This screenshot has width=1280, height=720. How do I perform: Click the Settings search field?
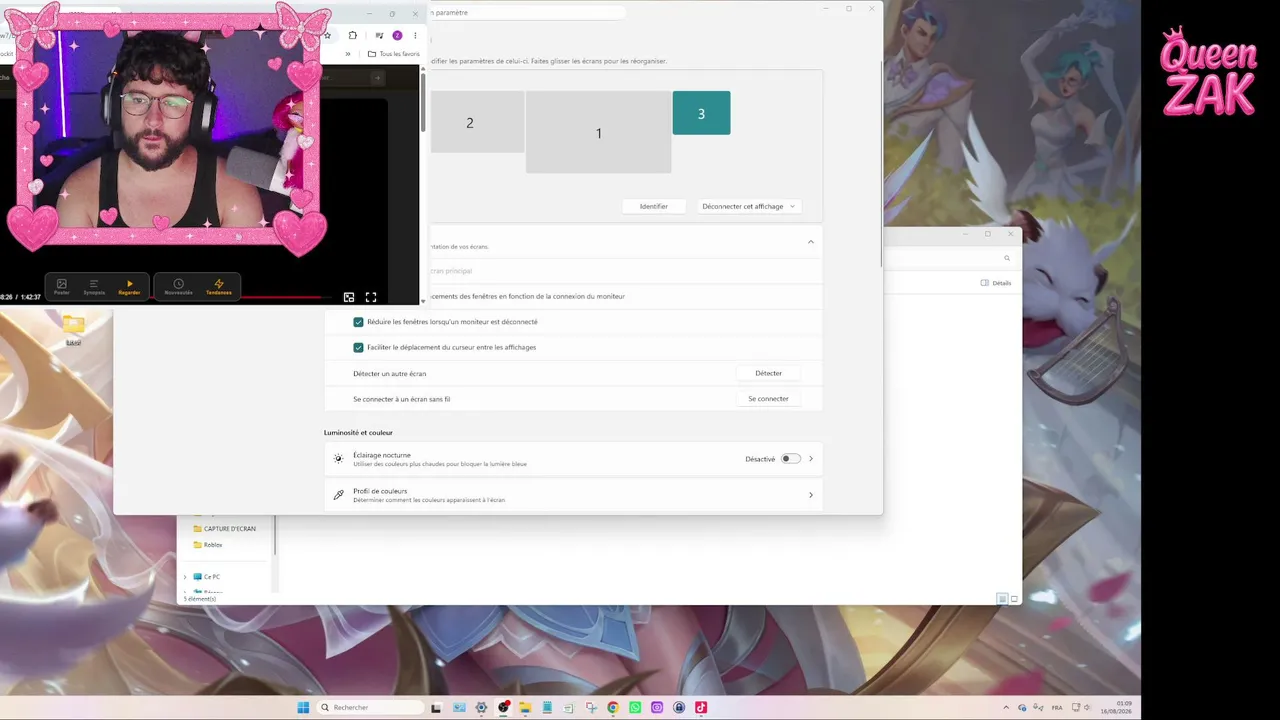coord(526,13)
